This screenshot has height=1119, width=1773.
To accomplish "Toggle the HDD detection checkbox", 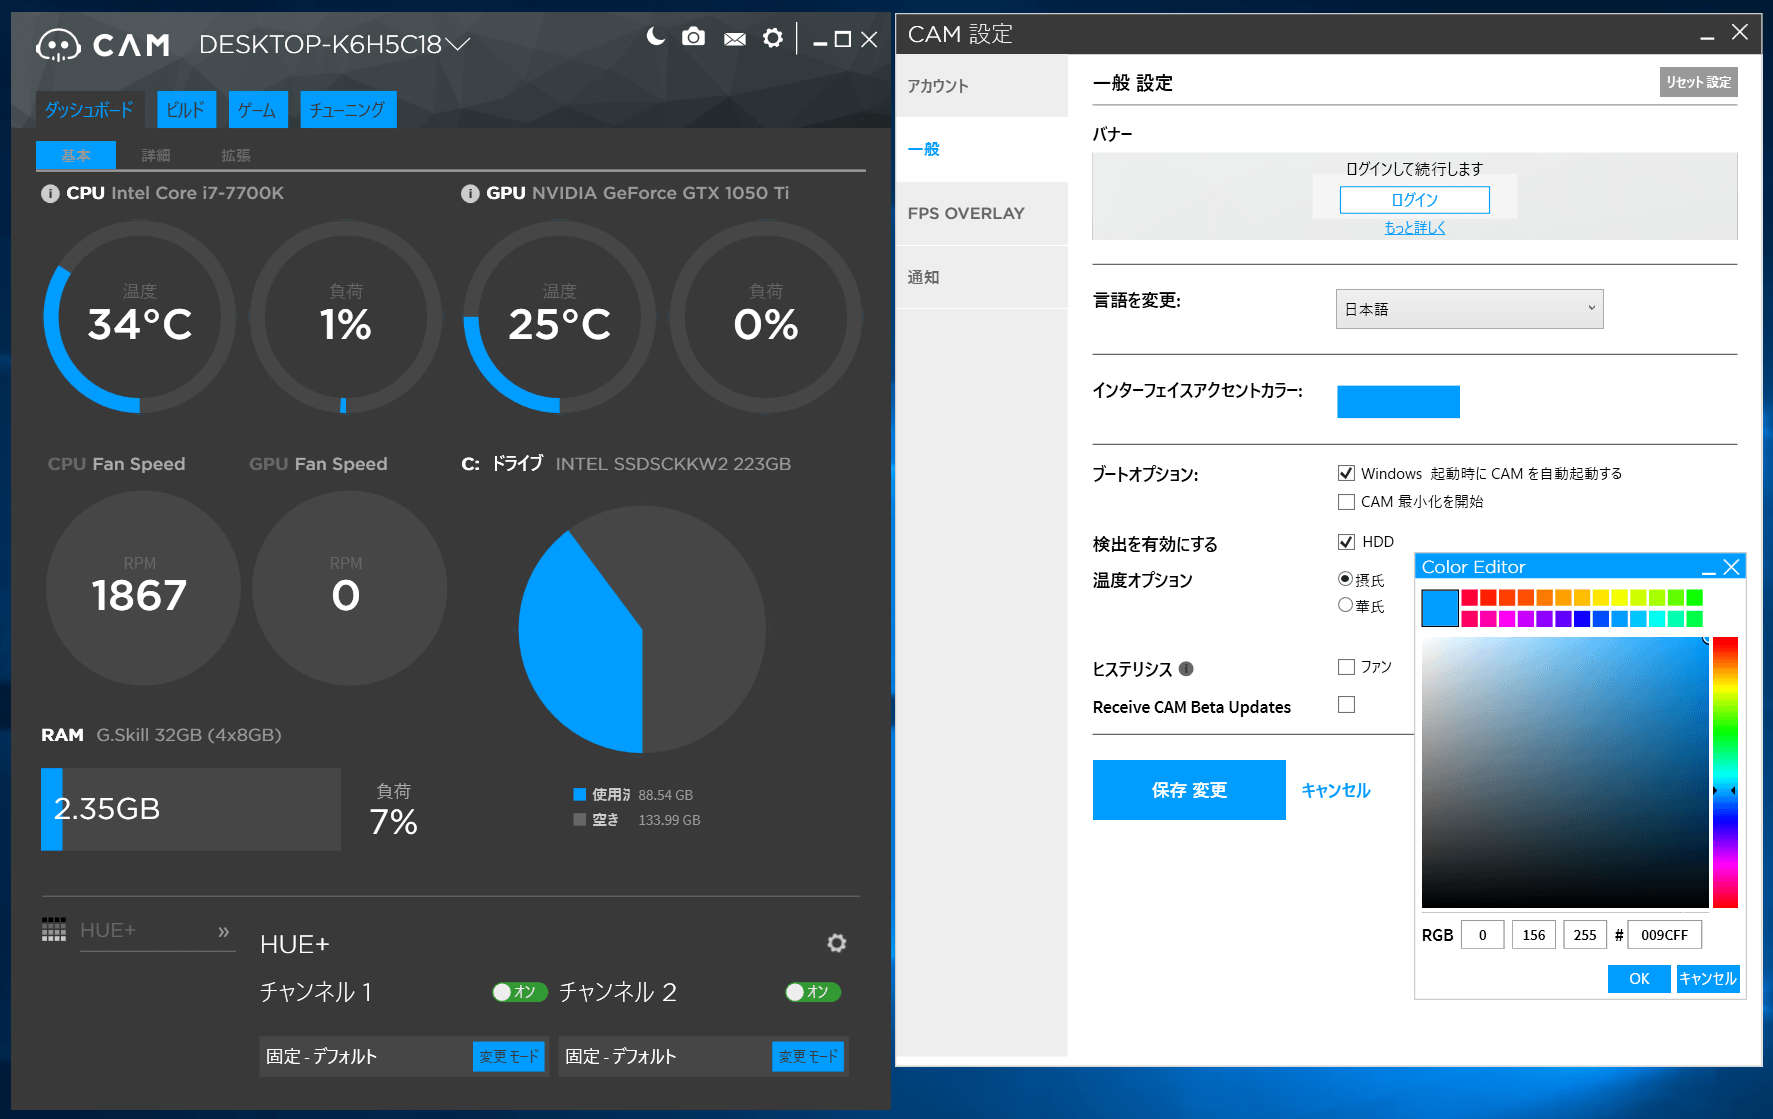I will coord(1346,541).
